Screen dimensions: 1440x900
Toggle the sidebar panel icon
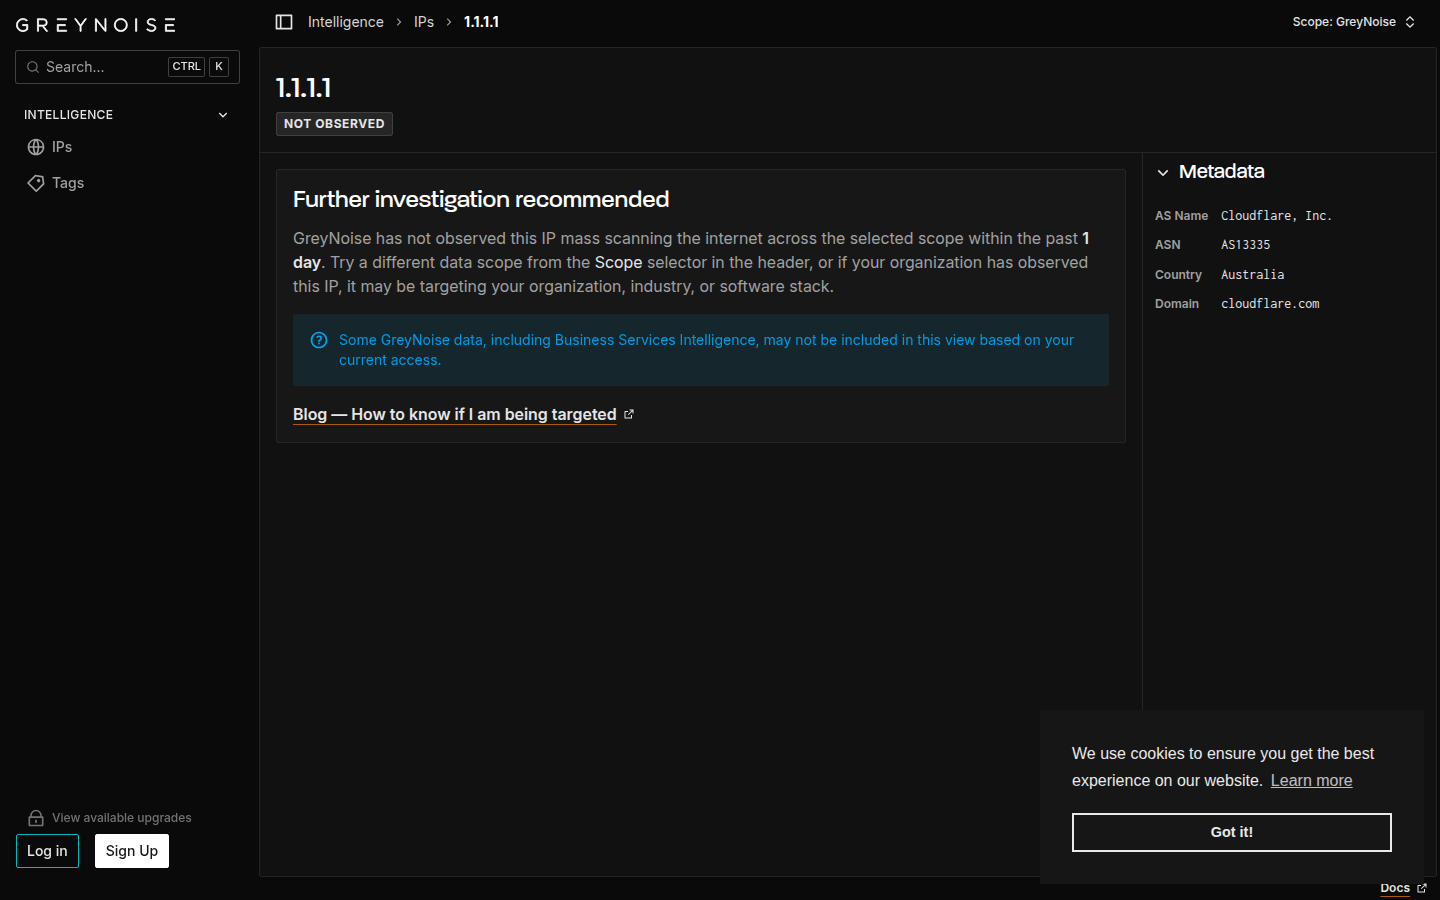click(284, 22)
